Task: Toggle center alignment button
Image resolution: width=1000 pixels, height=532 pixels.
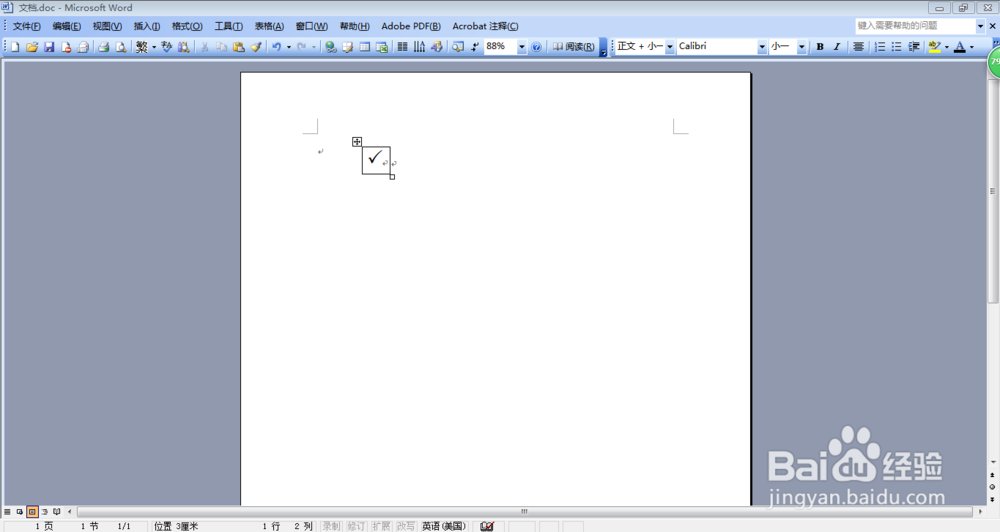Action: 858,47
